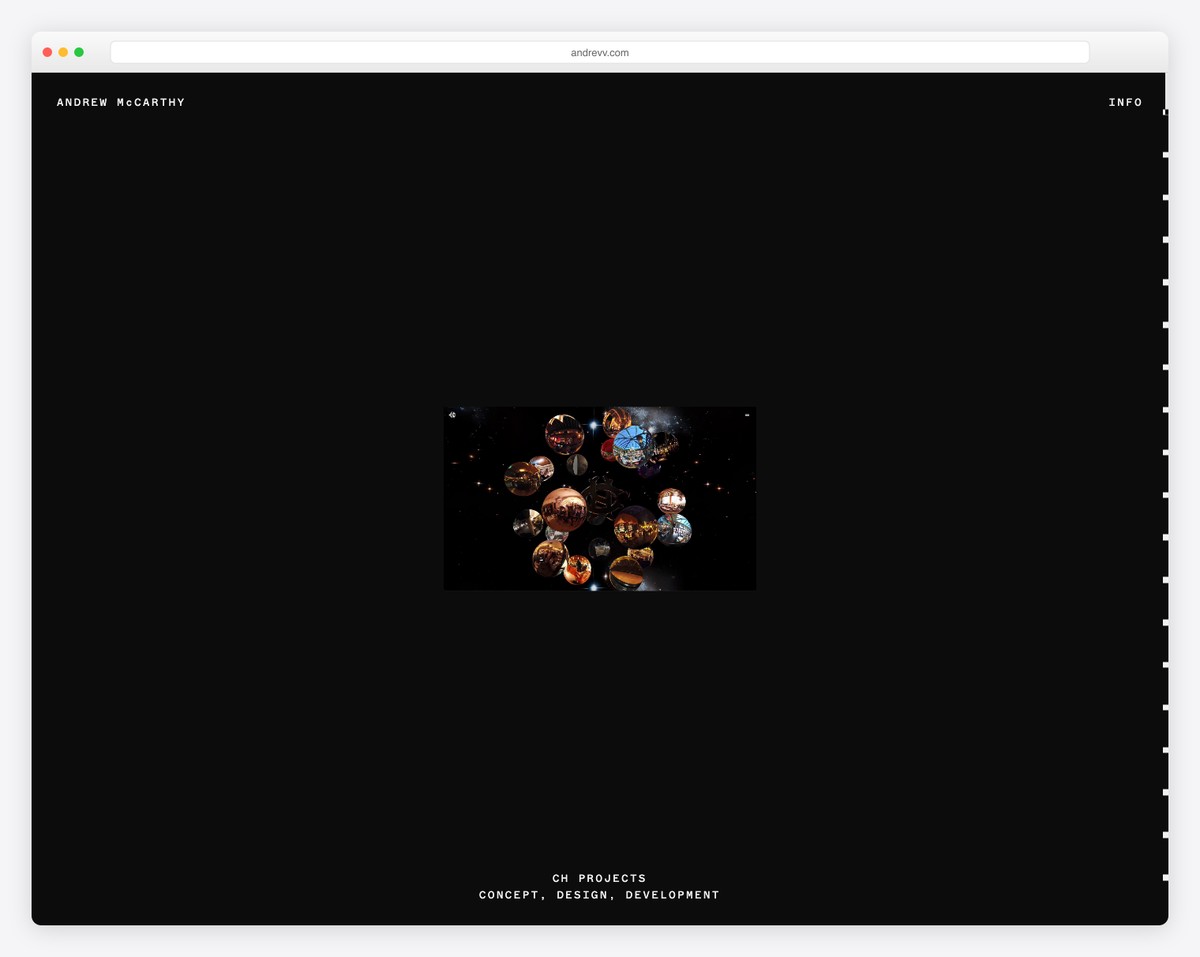
Task: Select the first marker on the right-edge rail
Action: [1165, 113]
